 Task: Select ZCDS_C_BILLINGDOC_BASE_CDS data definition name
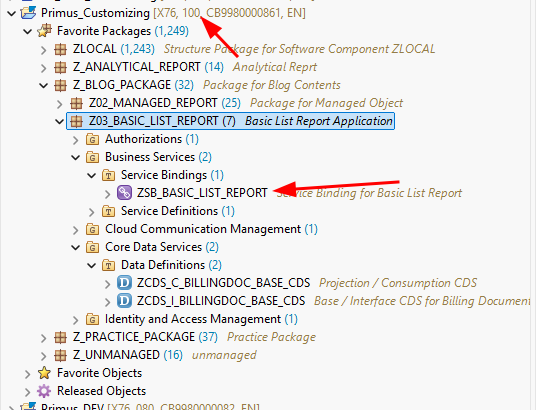click(x=223, y=283)
